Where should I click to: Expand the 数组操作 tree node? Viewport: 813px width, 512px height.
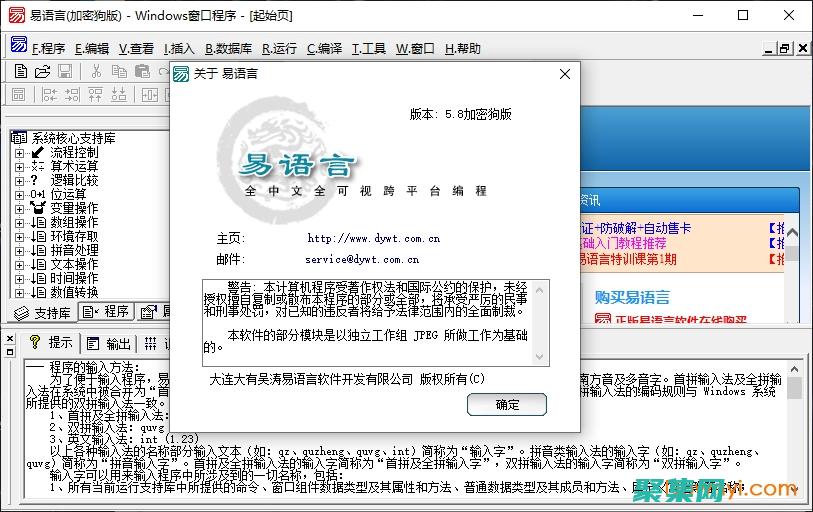click(19, 223)
